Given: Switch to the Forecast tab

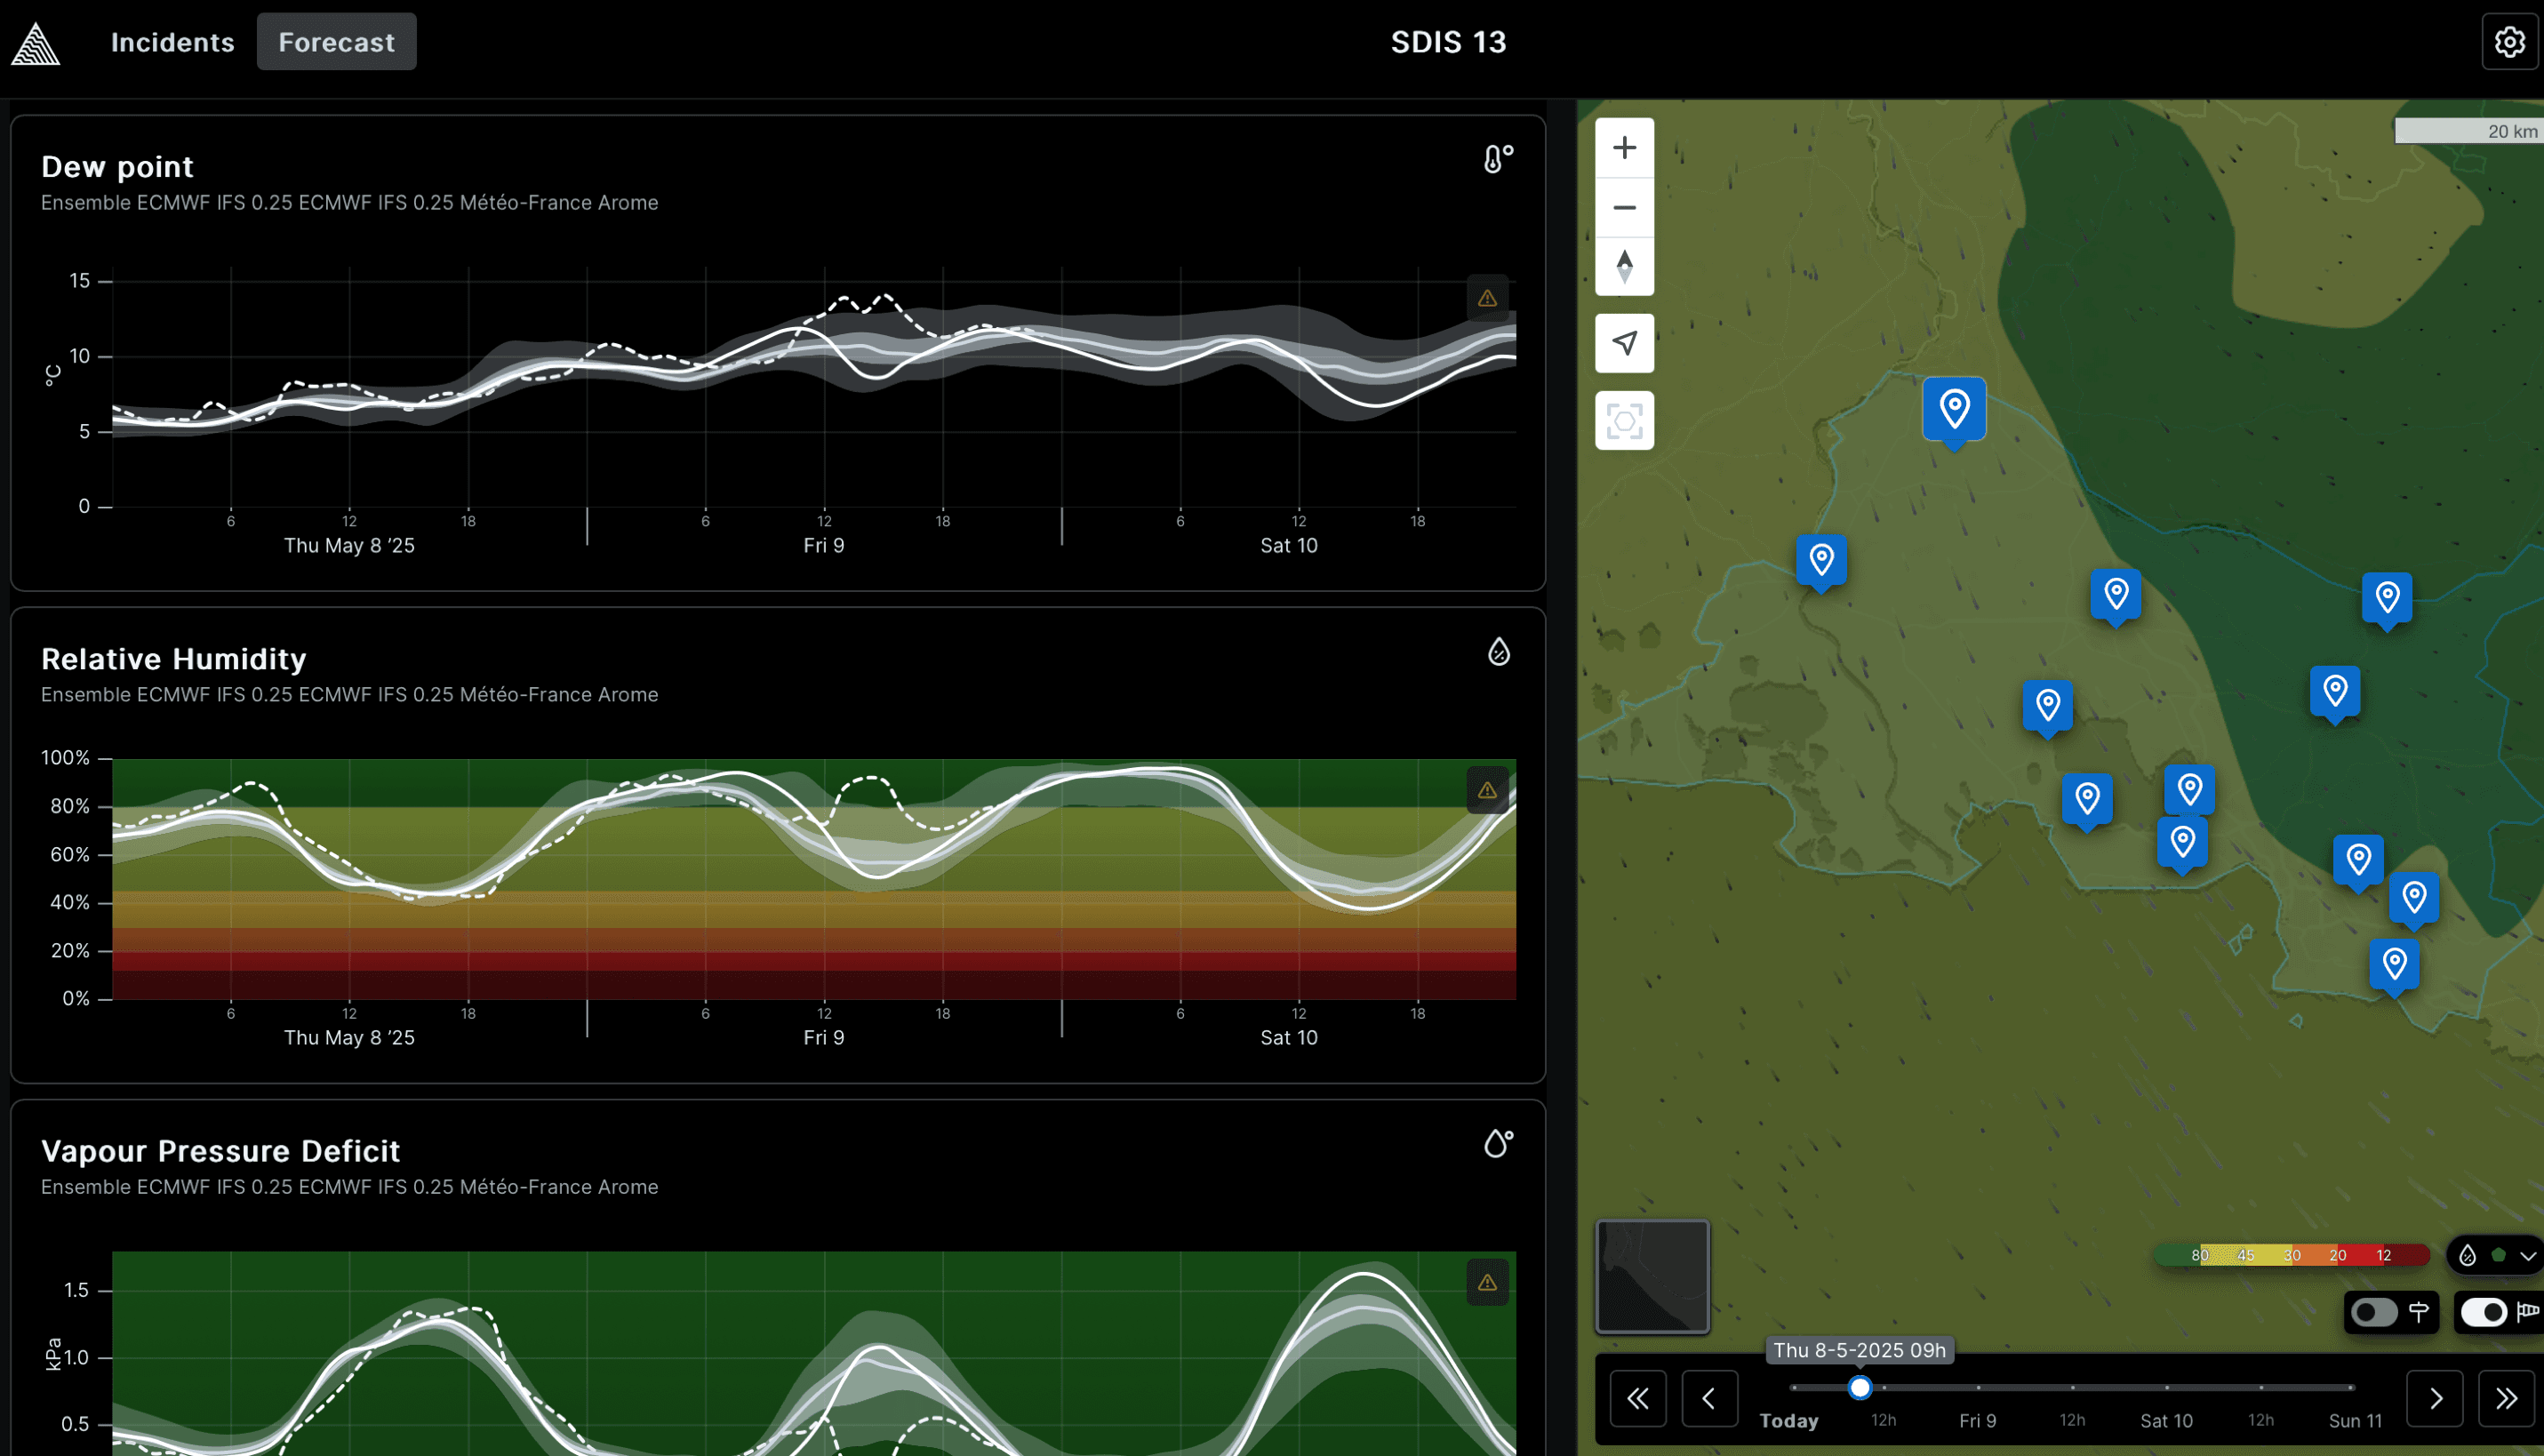Looking at the screenshot, I should pos(336,41).
